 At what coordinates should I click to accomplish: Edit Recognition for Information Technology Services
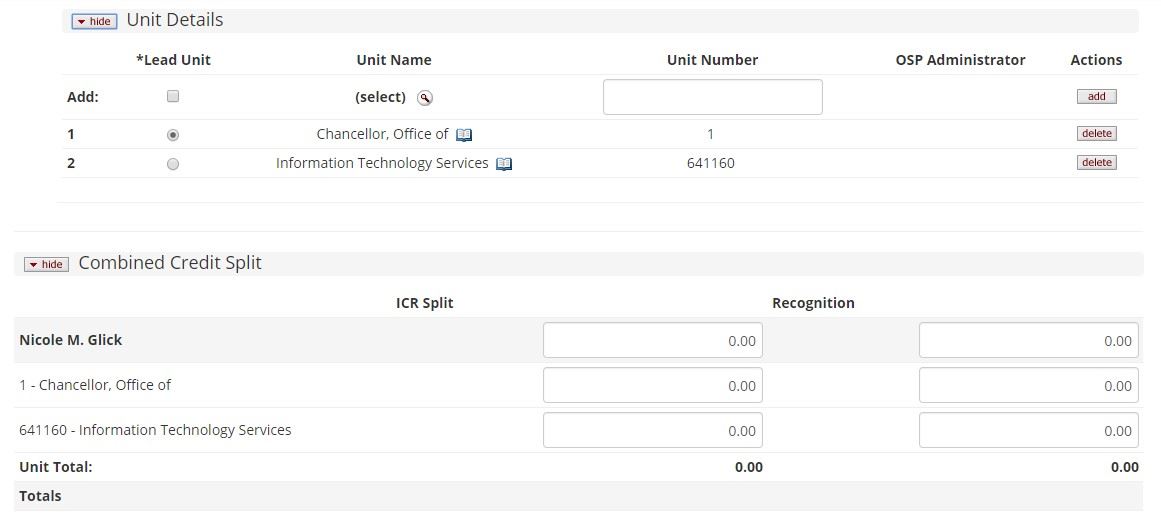[x=1028, y=431]
